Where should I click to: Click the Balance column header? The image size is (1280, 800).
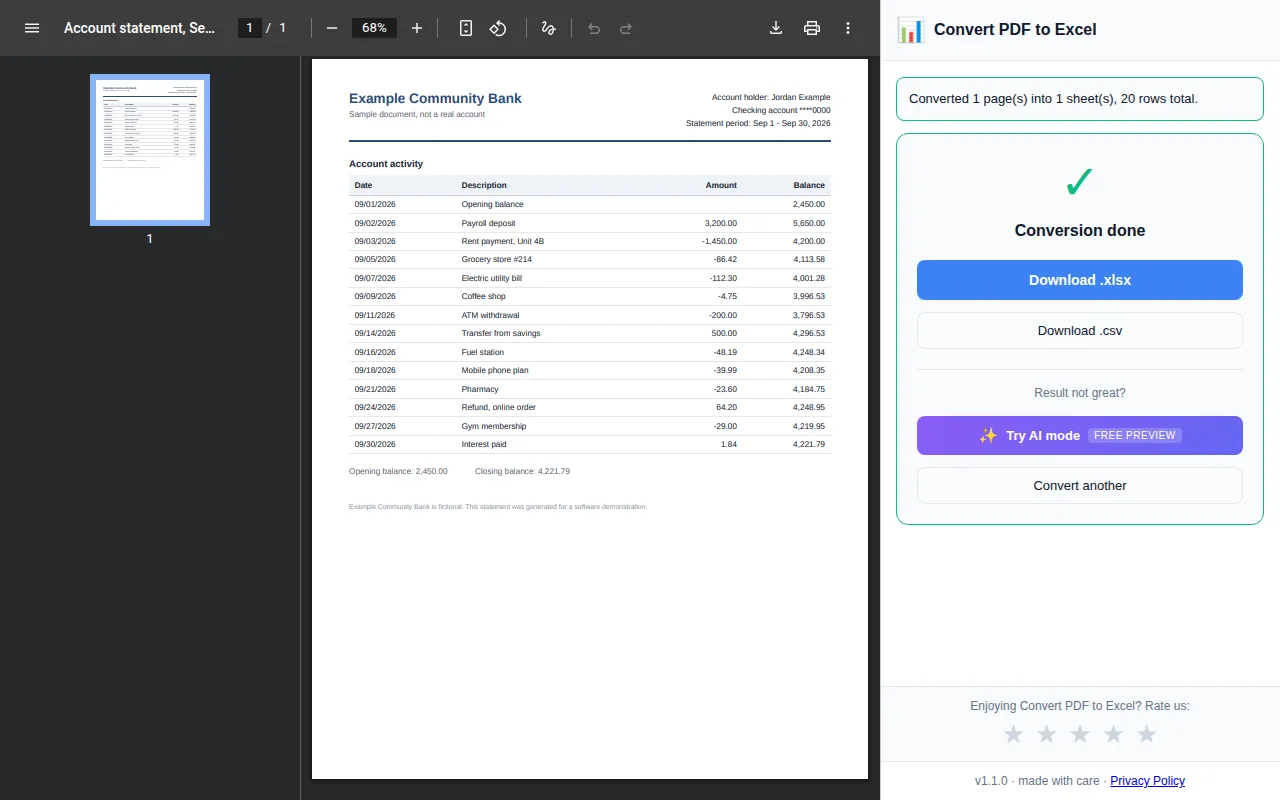point(809,185)
